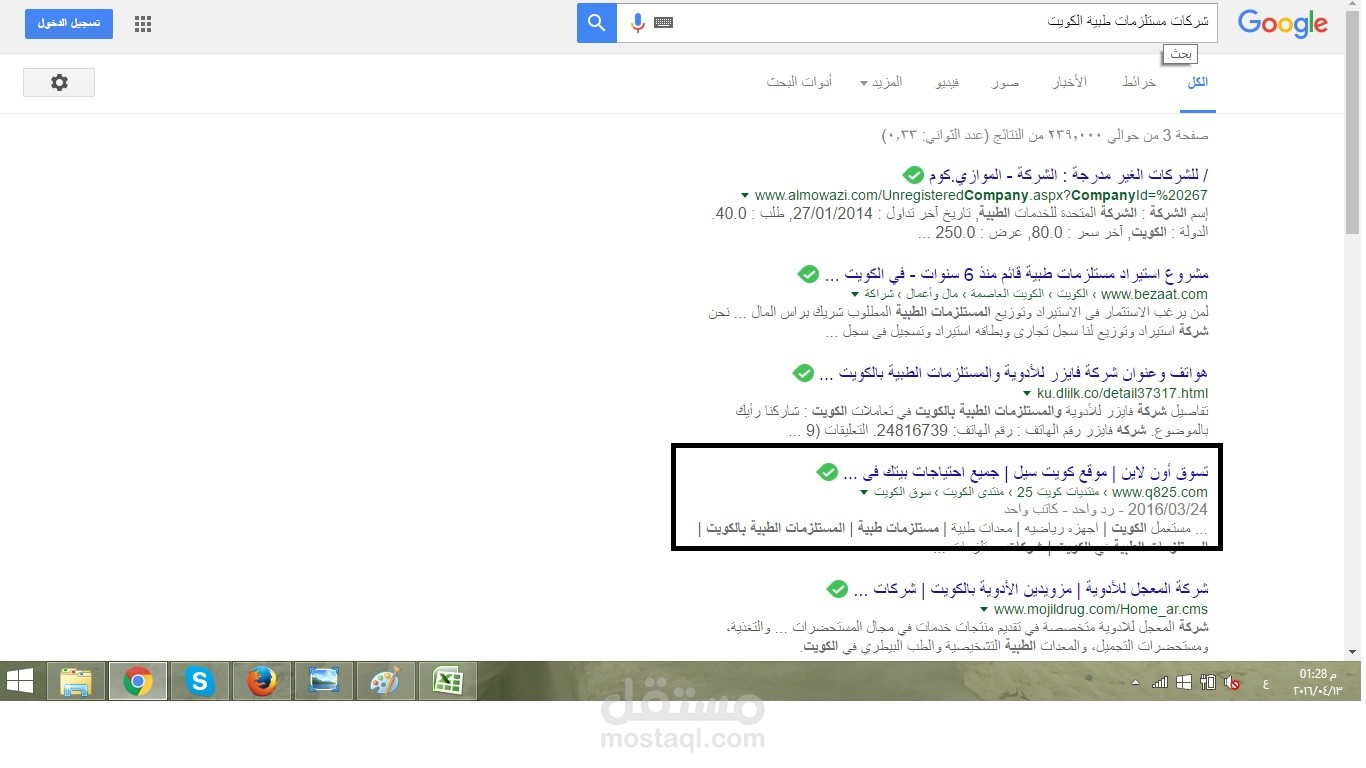This screenshot has width=1366, height=768.
Task: Click the muted volume tray icon
Action: (x=1232, y=682)
